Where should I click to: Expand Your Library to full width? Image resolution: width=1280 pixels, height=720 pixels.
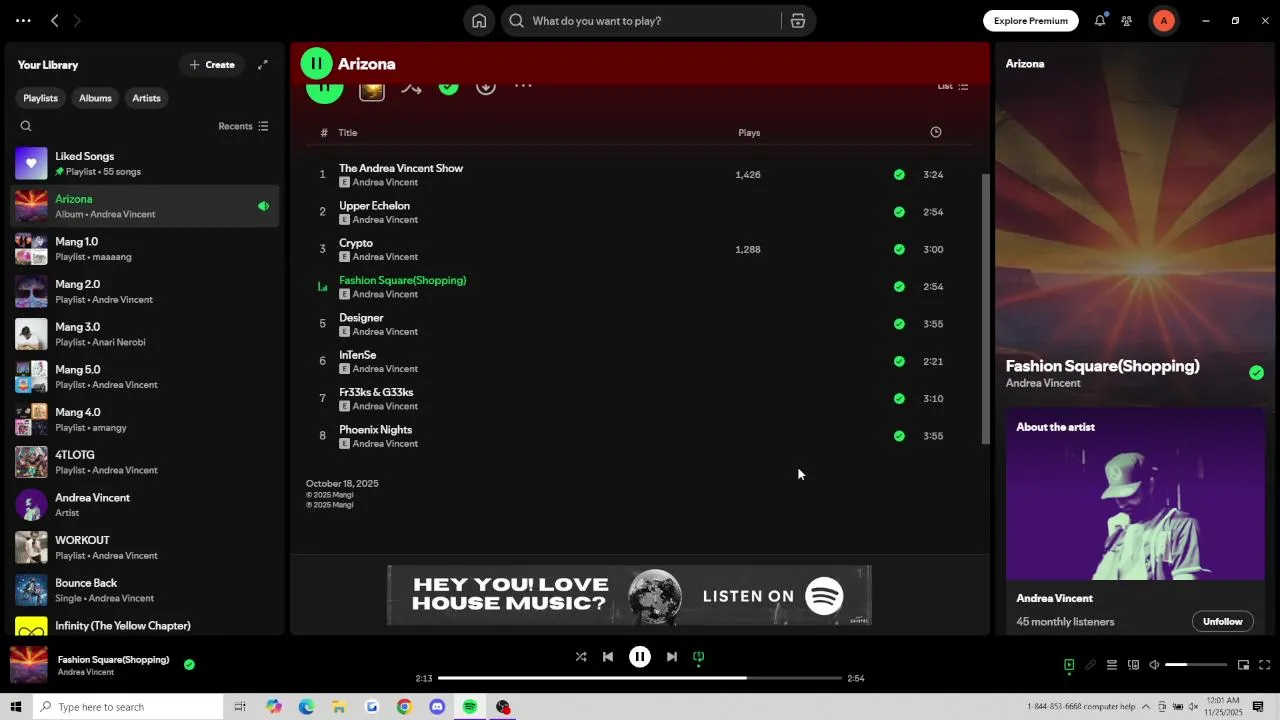point(263,65)
